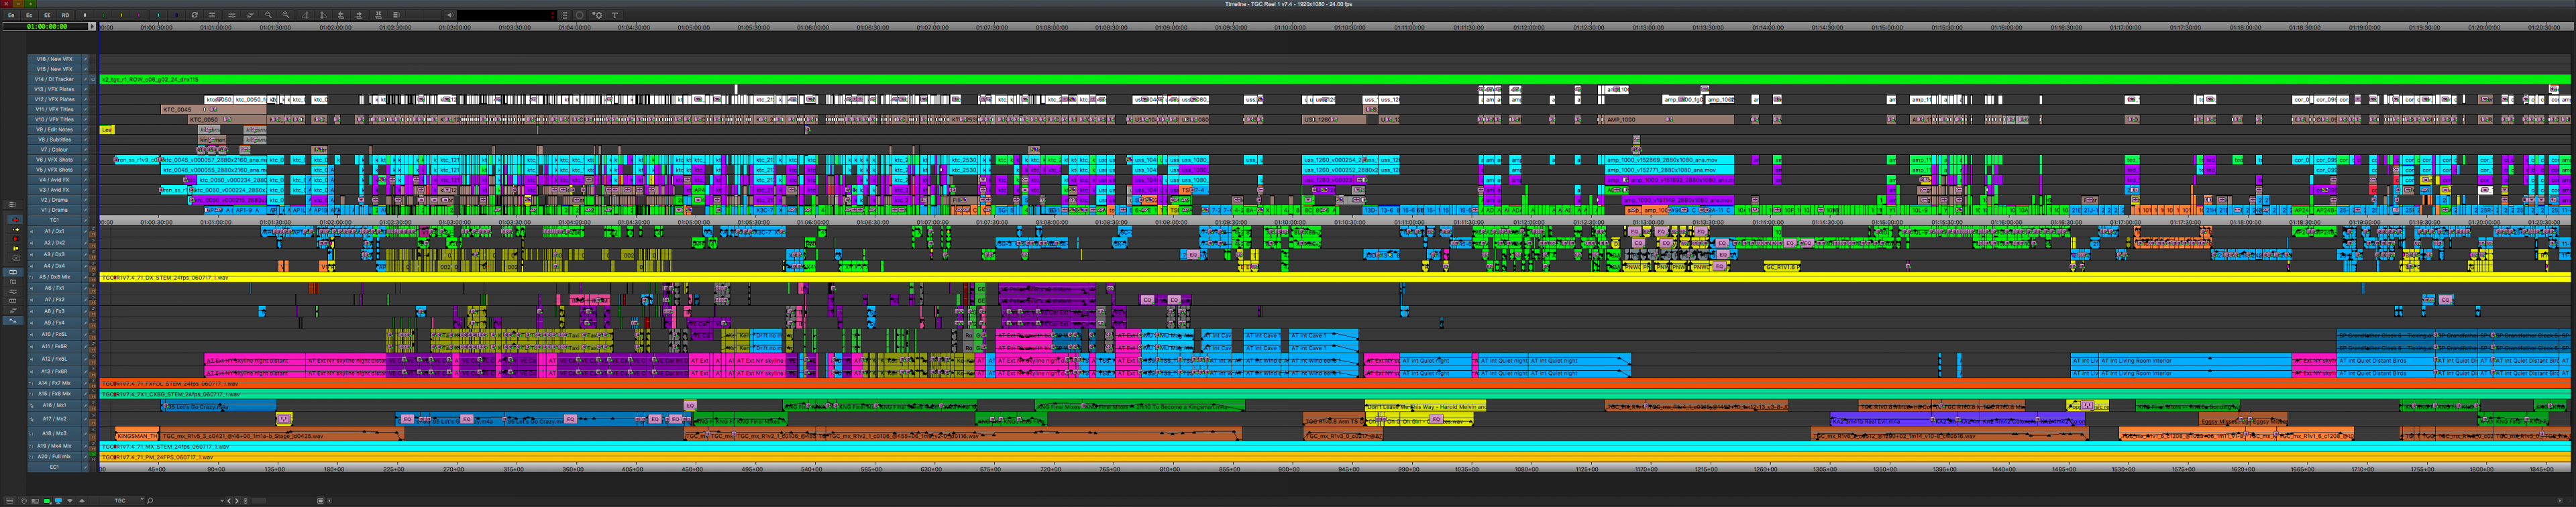Image resolution: width=2576 pixels, height=507 pixels.
Task: Select the Title tool T icon
Action: coord(615,16)
